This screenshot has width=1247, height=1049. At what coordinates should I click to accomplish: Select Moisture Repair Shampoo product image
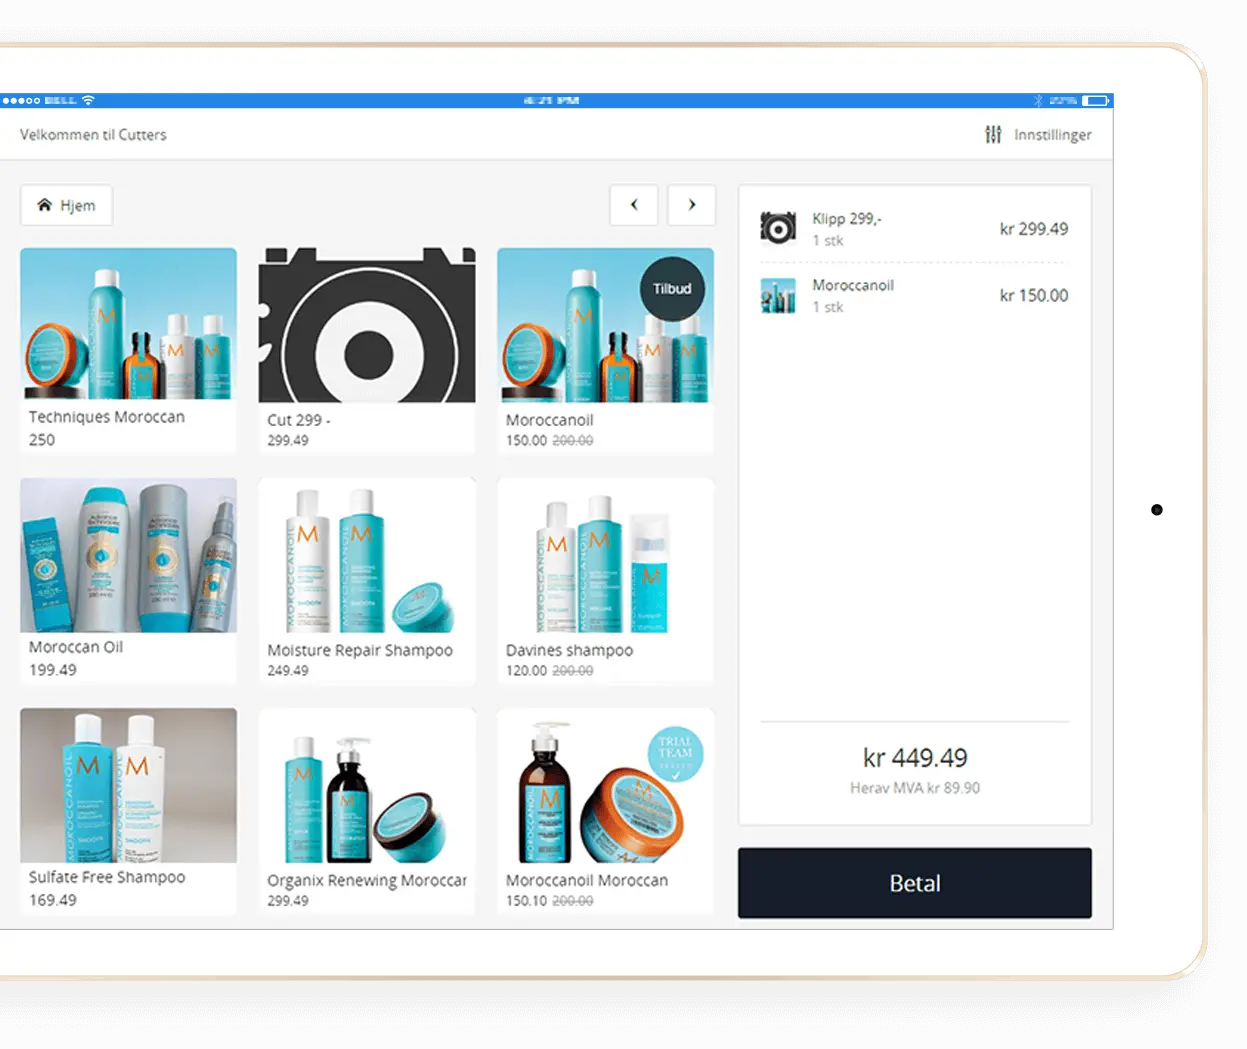pyautogui.click(x=367, y=555)
